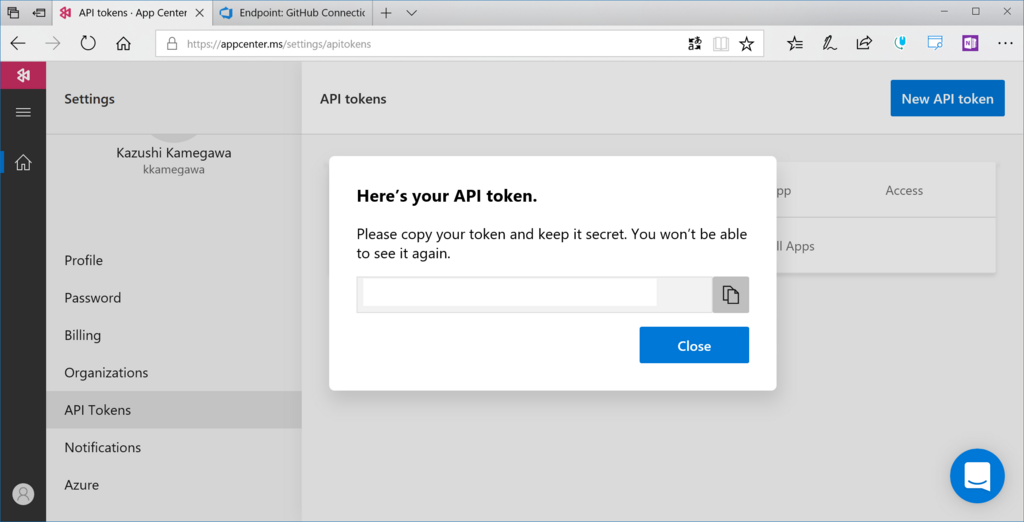This screenshot has width=1024, height=522.
Task: Open the Profile settings item
Action: (x=84, y=260)
